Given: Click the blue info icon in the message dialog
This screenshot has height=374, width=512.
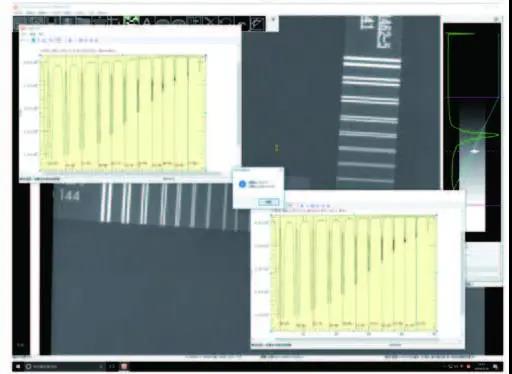Looking at the screenshot, I should (242, 184).
